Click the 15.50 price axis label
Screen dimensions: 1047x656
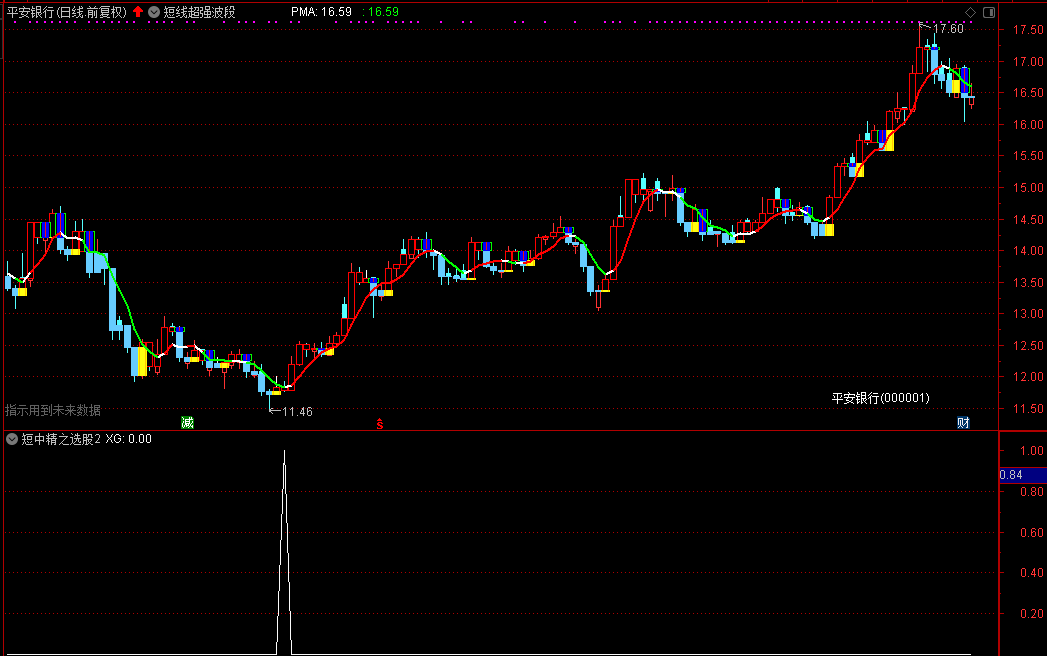click(1028, 156)
